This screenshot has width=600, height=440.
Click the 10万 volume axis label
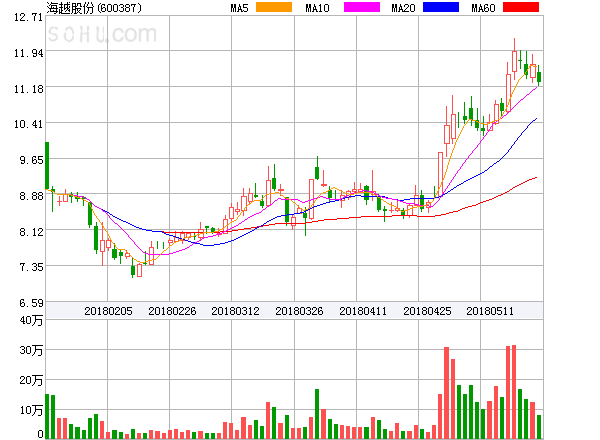(x=31, y=410)
